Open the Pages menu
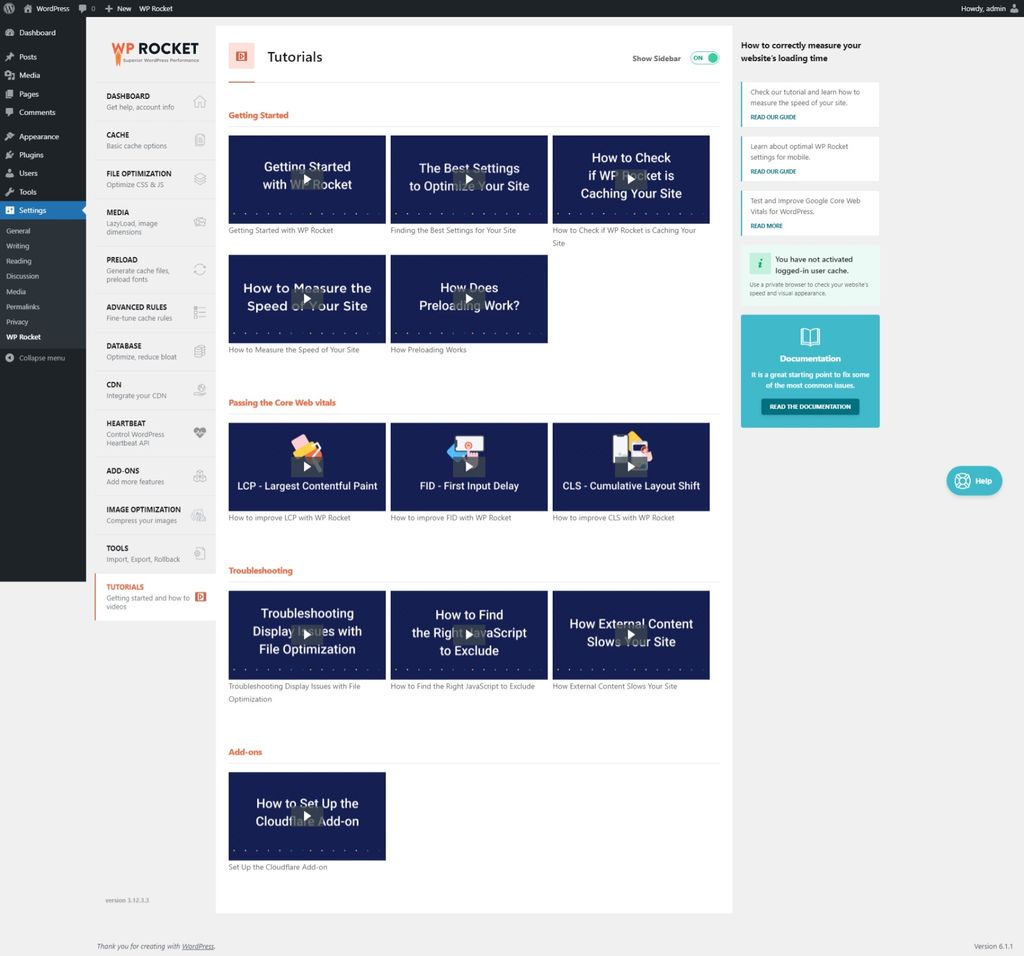The height and width of the screenshot is (956, 1024). [x=42, y=94]
